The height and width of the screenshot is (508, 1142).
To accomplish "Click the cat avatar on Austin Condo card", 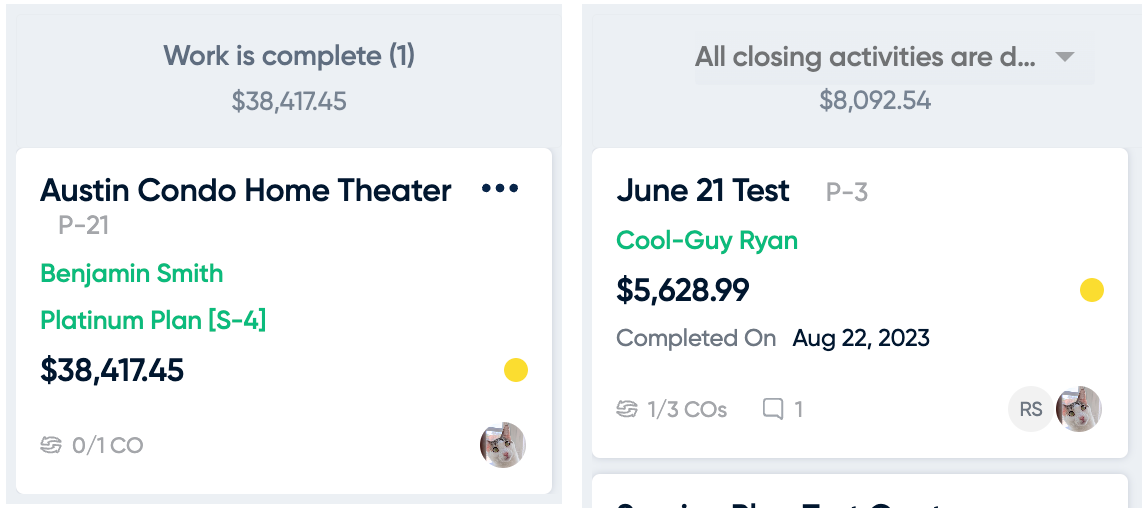I will click(x=503, y=445).
